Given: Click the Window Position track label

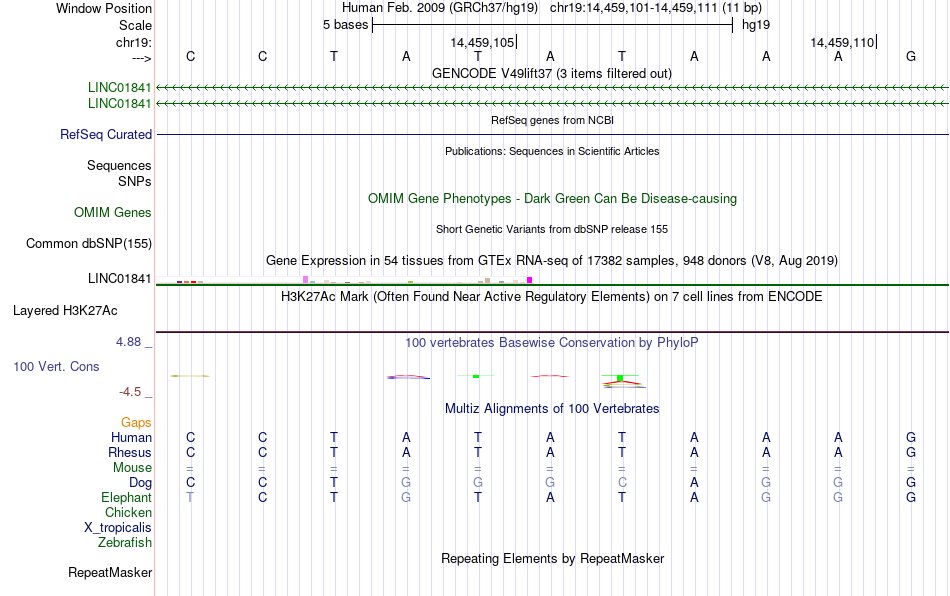Looking at the screenshot, I should pos(104,8).
